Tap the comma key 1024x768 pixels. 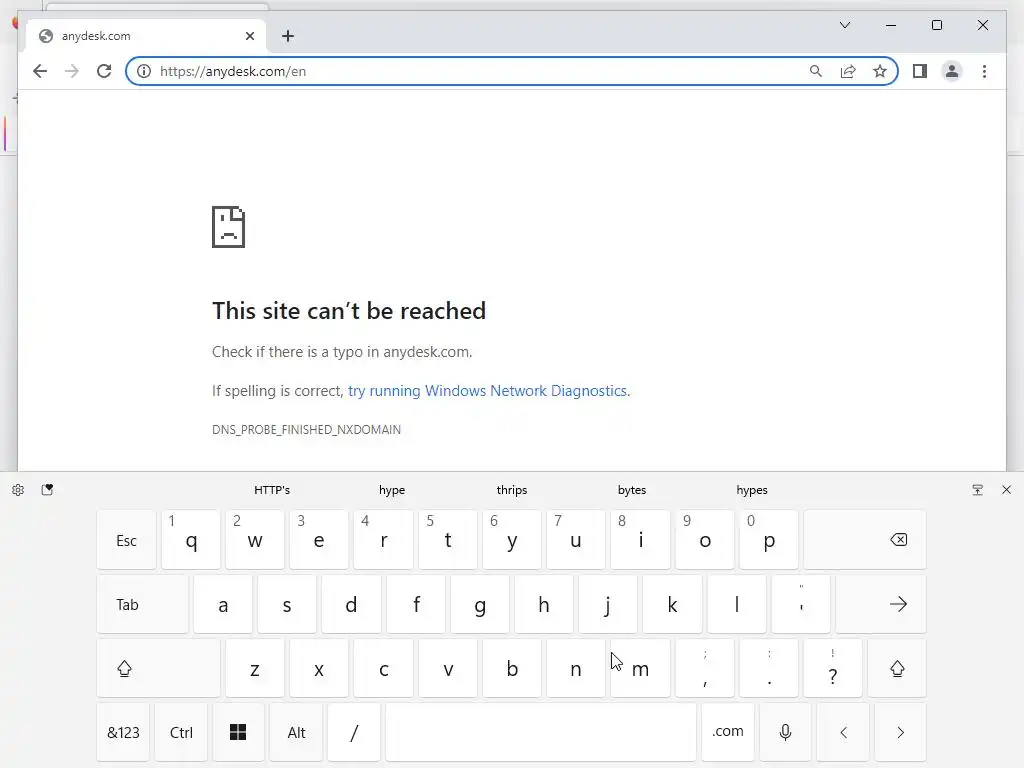705,668
